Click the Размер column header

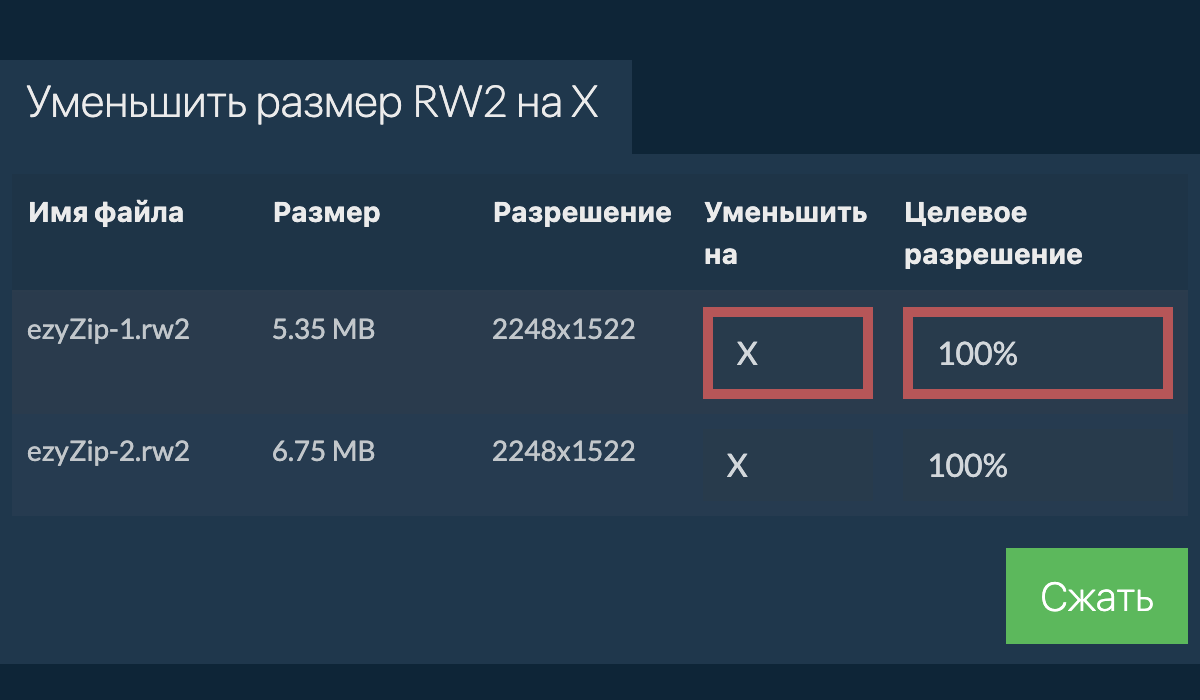(x=326, y=212)
